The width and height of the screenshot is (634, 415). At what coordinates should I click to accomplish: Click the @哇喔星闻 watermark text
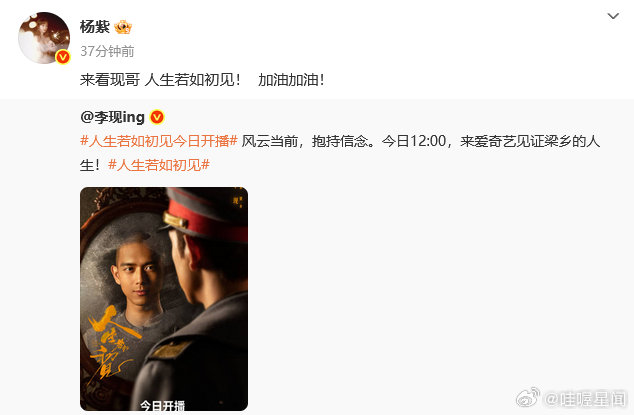(585, 399)
